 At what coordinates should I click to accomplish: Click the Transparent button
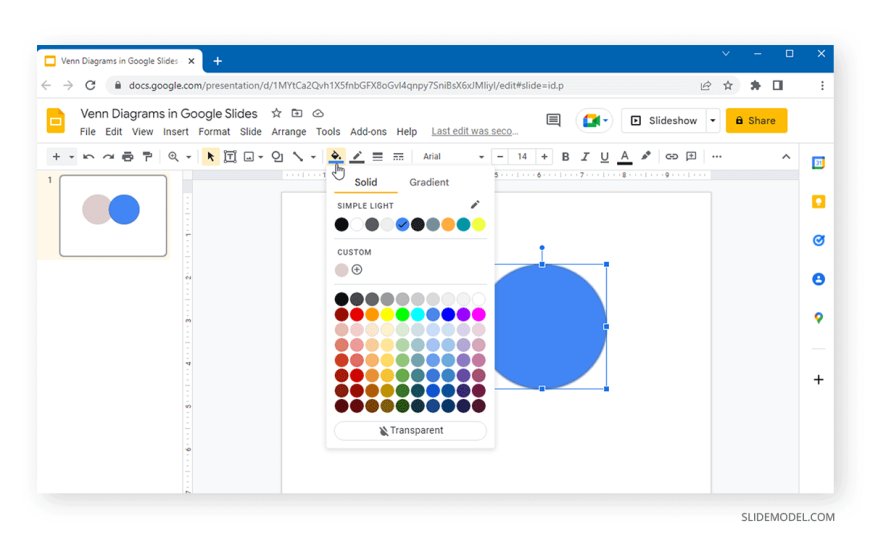click(x=411, y=431)
